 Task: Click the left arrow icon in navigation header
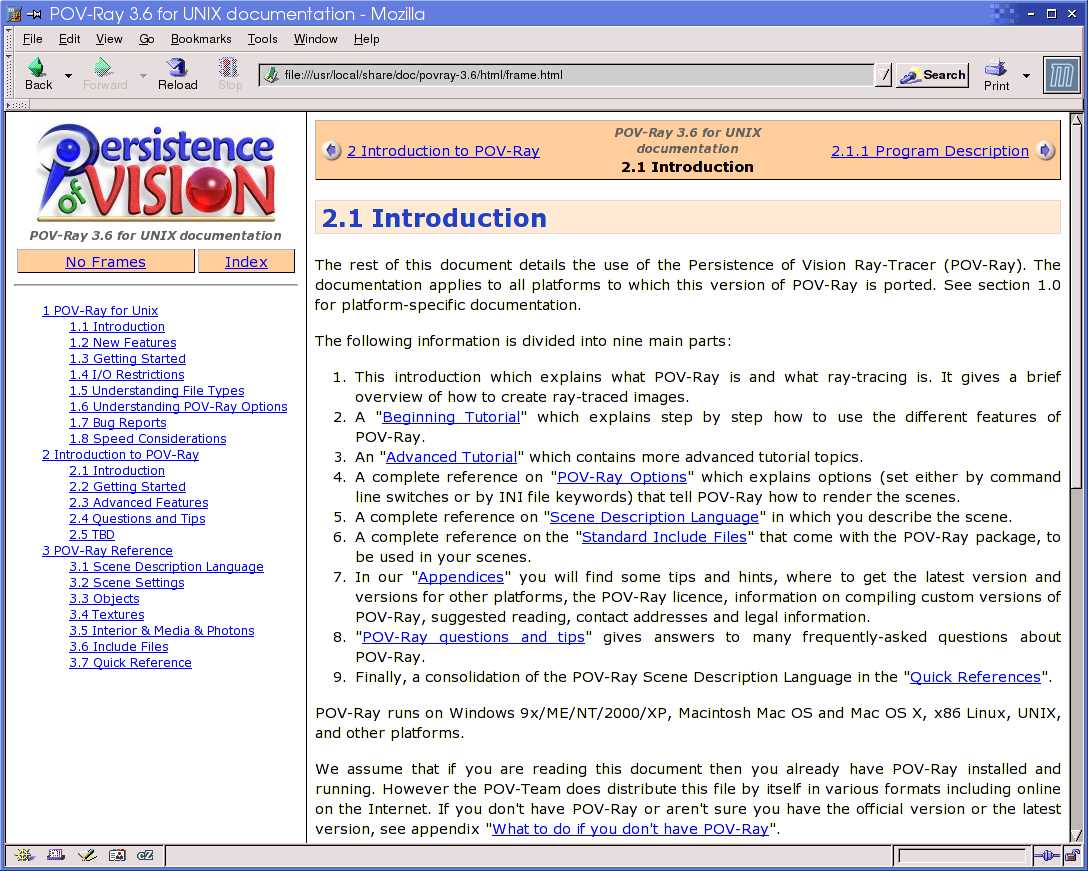(x=332, y=151)
